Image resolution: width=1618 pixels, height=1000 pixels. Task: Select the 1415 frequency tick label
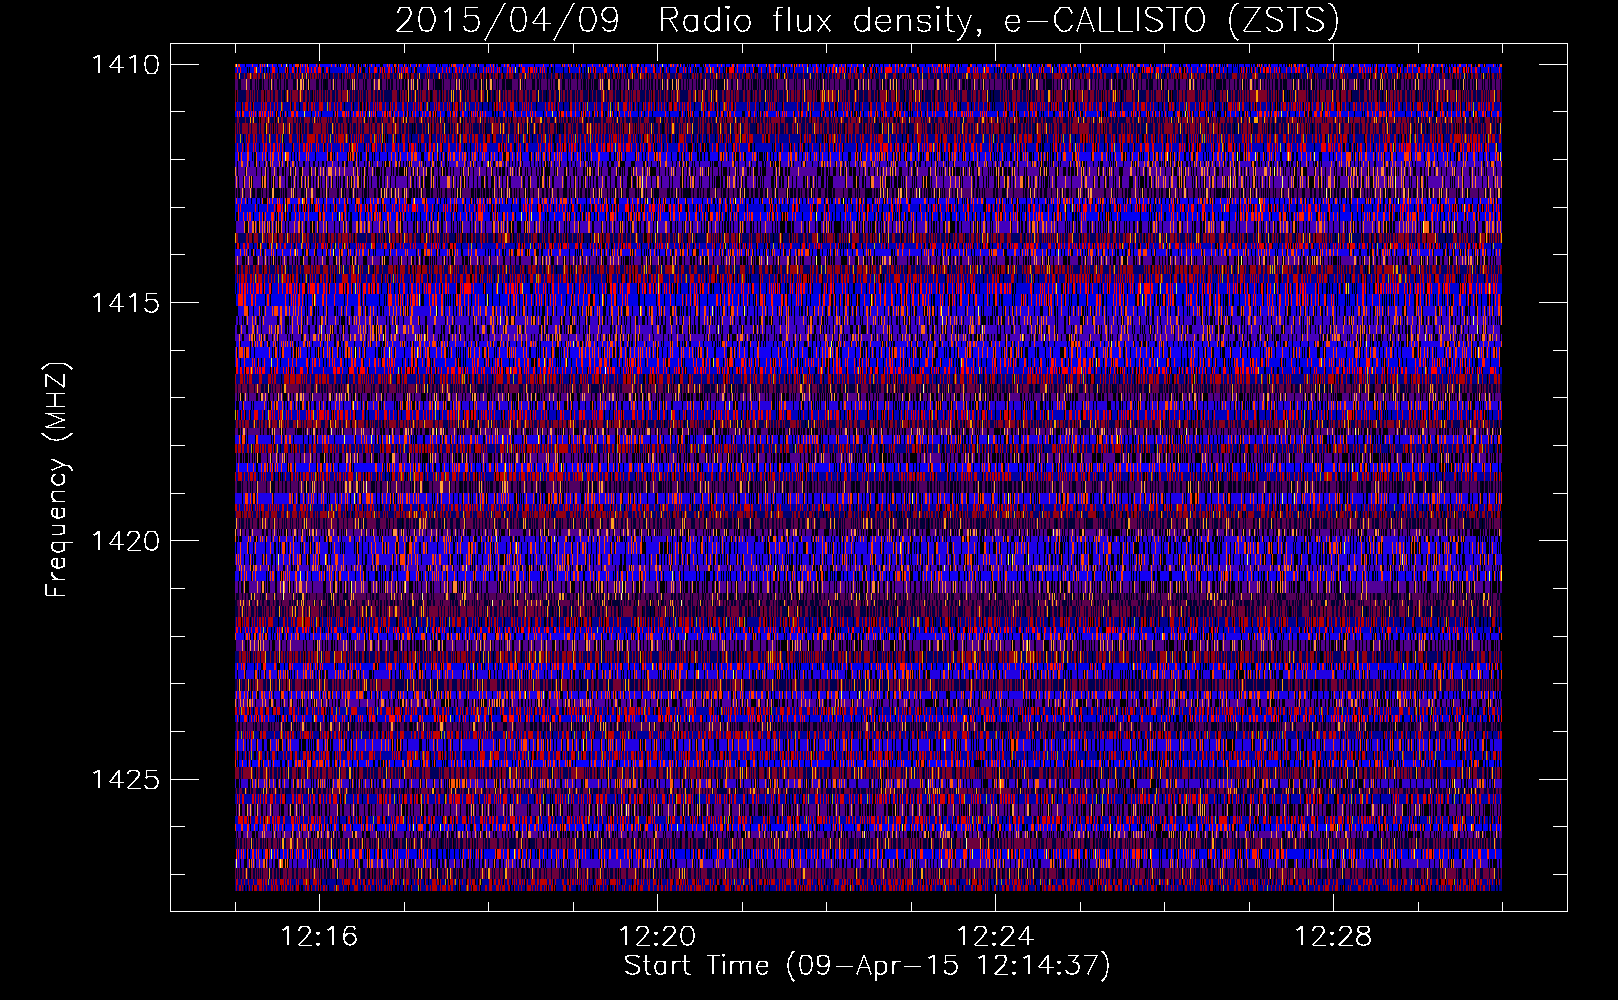tap(125, 303)
